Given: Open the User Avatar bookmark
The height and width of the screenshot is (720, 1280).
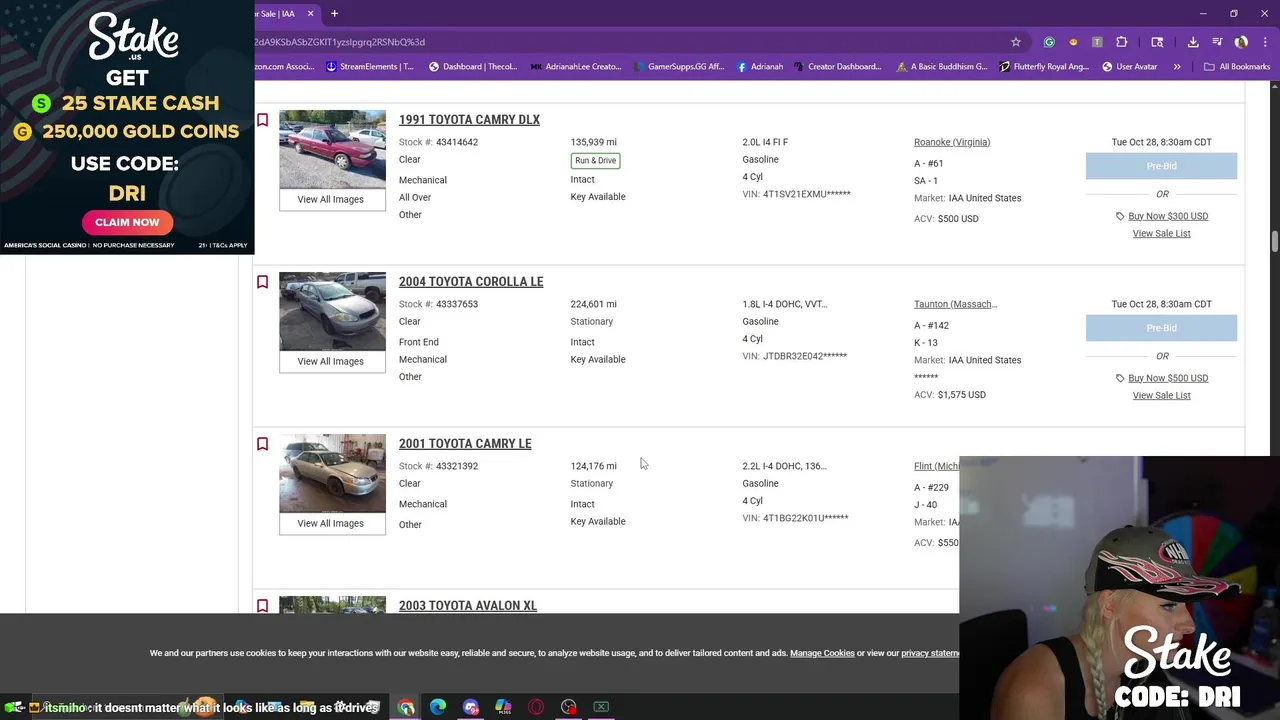Looking at the screenshot, I should 1130,67.
